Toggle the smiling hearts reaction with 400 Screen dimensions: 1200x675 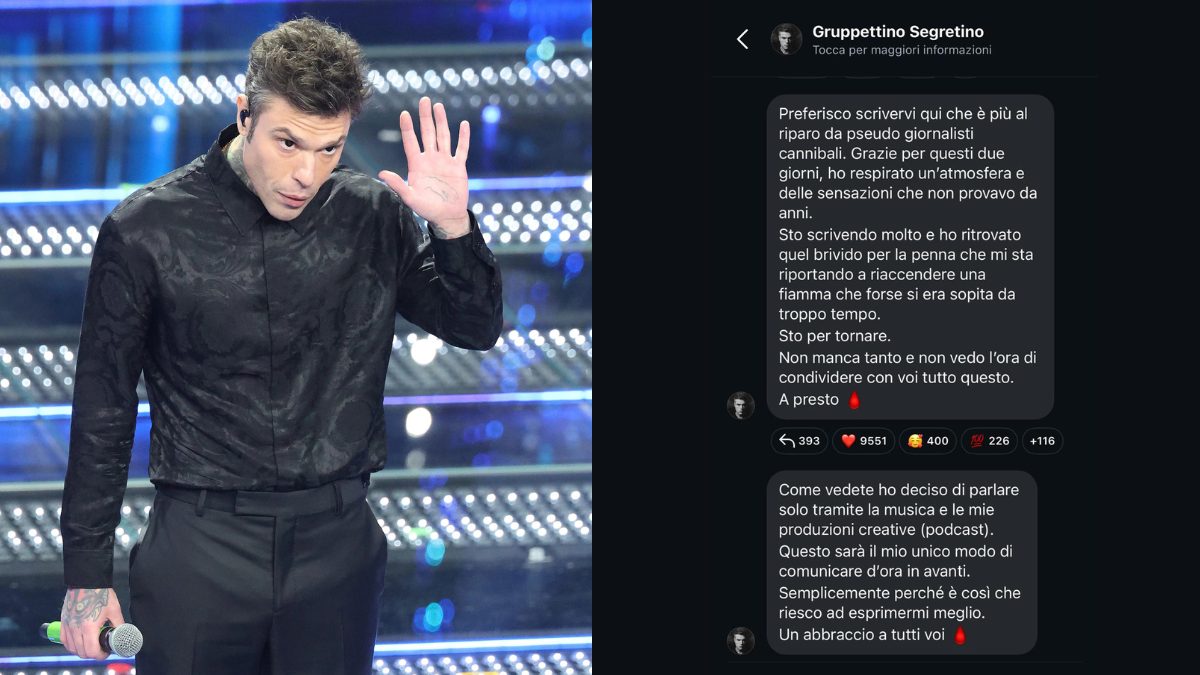(x=927, y=441)
